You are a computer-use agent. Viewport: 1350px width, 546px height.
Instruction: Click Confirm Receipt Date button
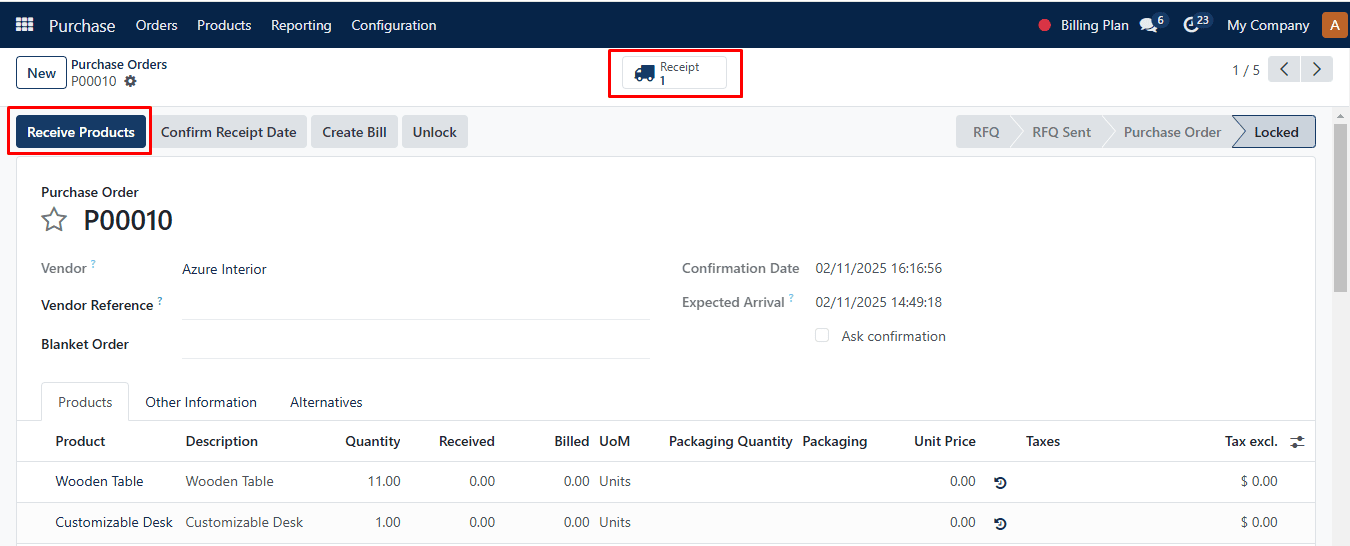[228, 132]
